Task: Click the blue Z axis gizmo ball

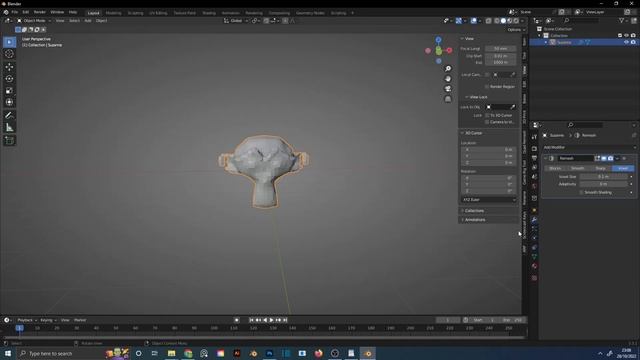Action: click(x=438, y=40)
